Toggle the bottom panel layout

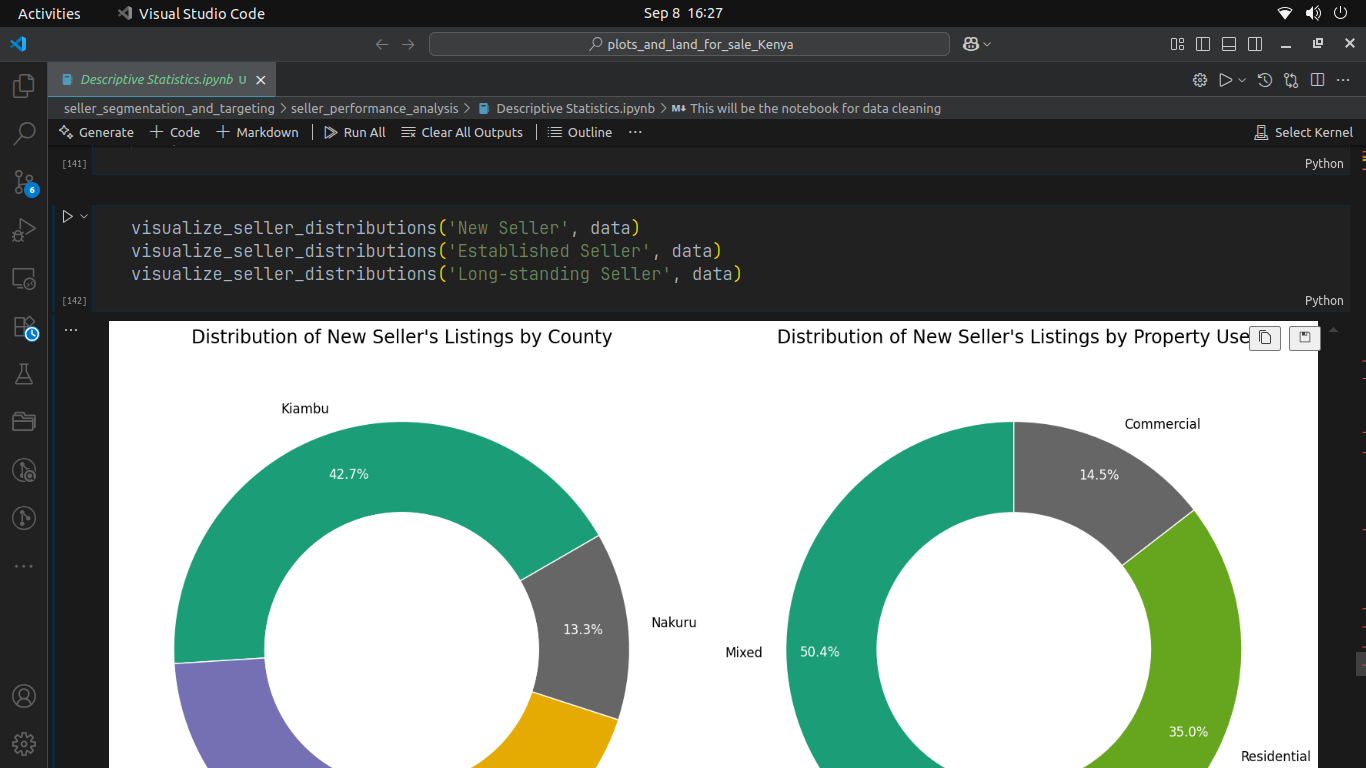point(1229,44)
